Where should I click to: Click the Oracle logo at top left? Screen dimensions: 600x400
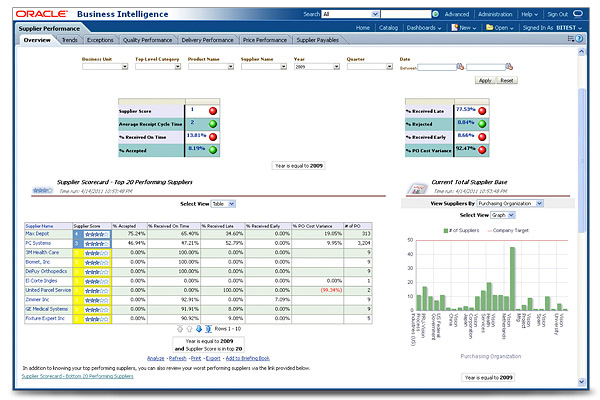(42, 14)
